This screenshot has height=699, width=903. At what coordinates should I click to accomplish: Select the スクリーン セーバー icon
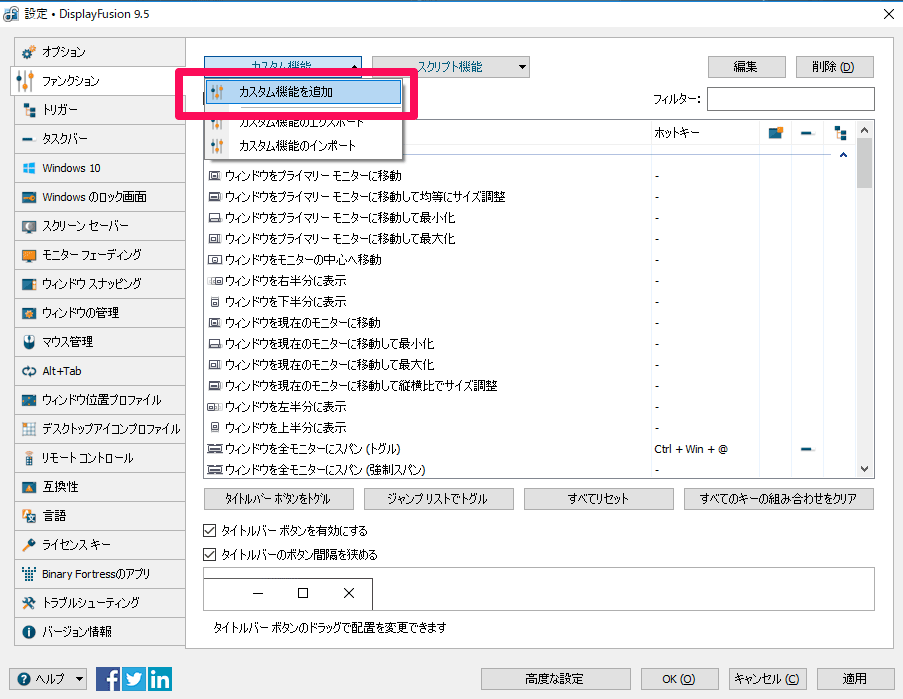coord(29,226)
